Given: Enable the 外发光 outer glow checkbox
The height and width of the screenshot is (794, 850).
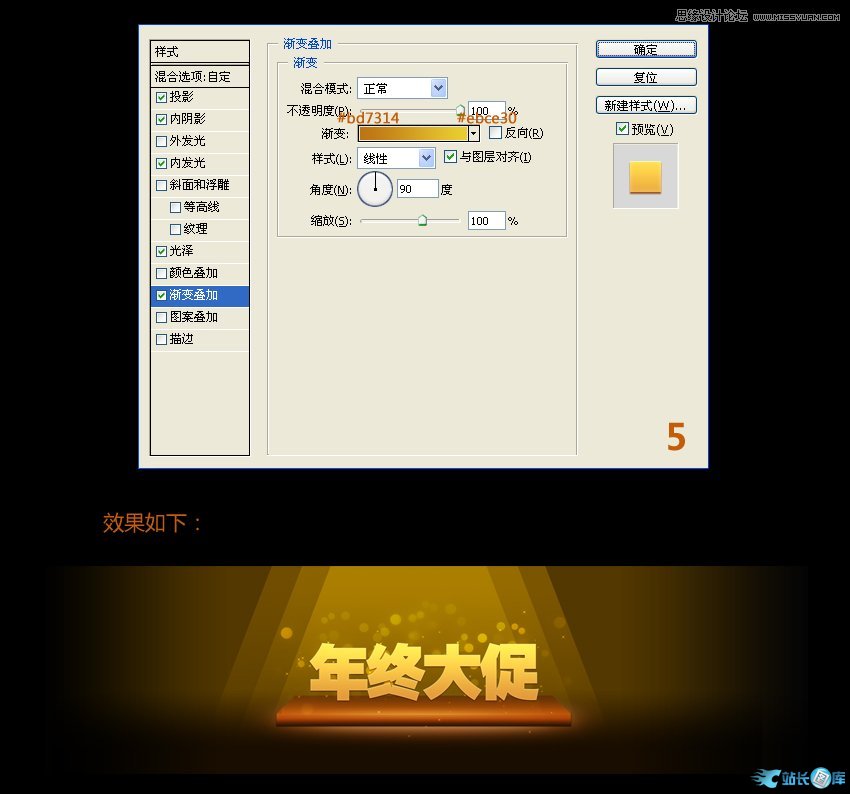Looking at the screenshot, I should [162, 141].
